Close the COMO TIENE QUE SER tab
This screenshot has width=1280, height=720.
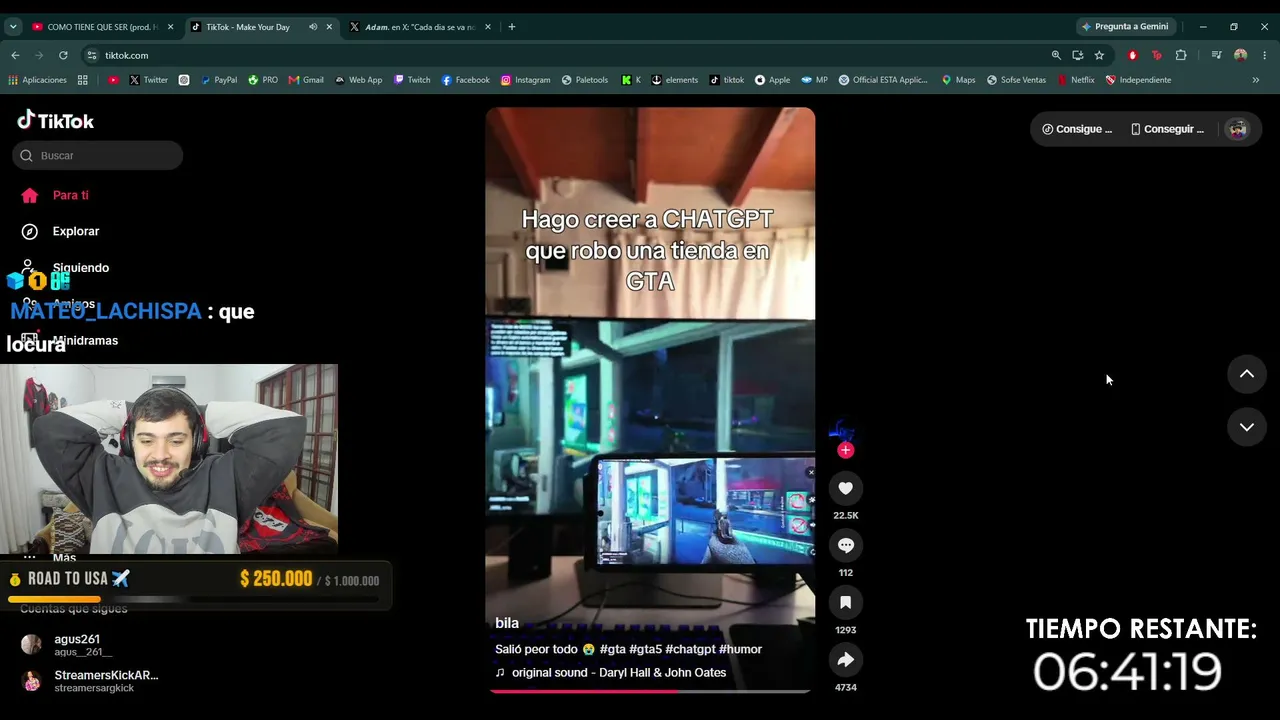171,27
